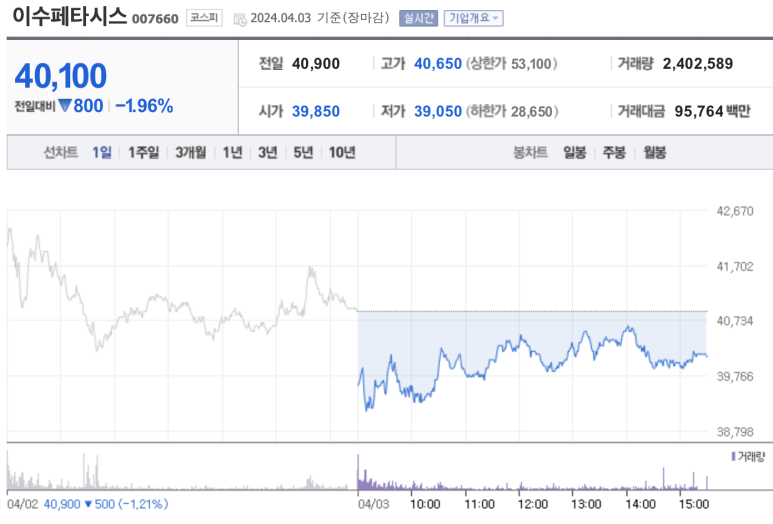
Task: Select the 1년 line chart tab
Action: pos(232,152)
